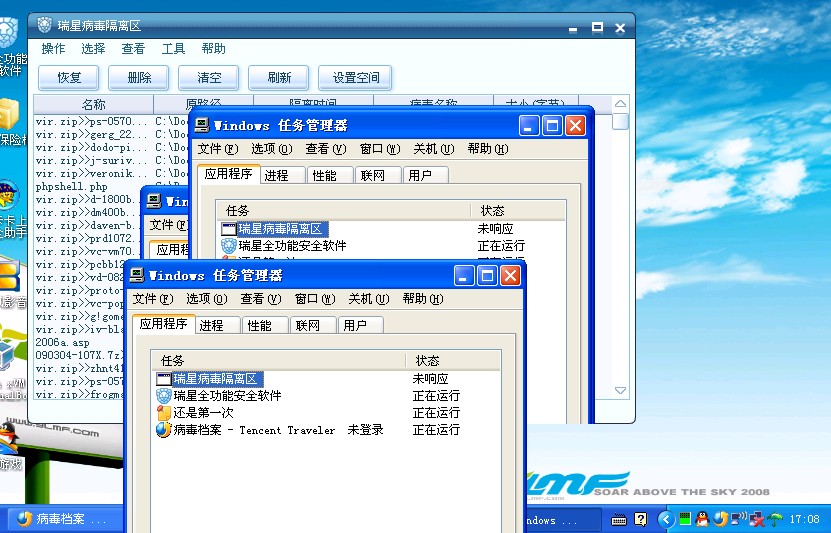Click the 刷新 button
The width and height of the screenshot is (831, 533).
click(279, 78)
